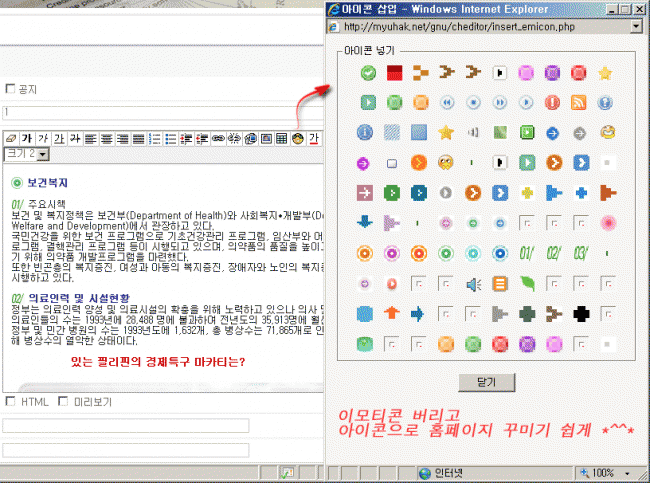Enable the HTML checkbox

coord(11,402)
